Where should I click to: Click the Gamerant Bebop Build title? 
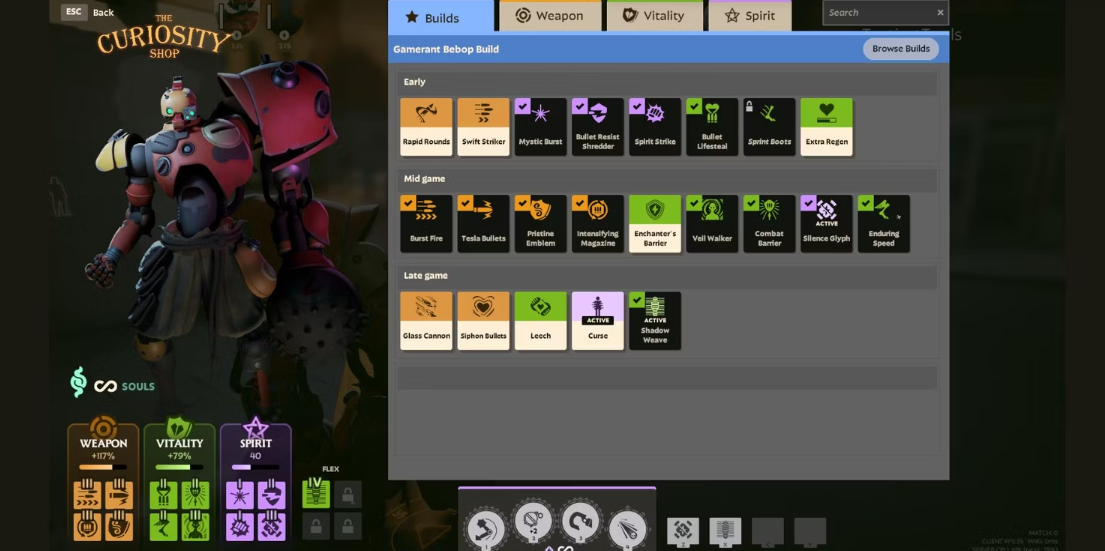(446, 49)
